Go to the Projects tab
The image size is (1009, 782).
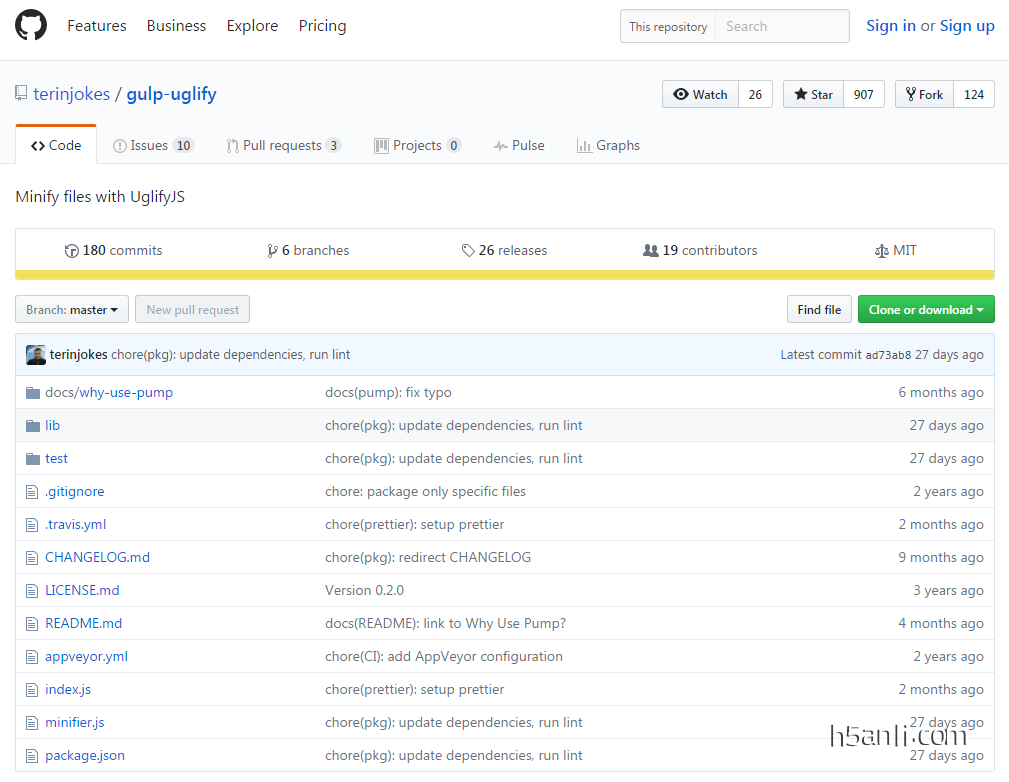[x=418, y=145]
